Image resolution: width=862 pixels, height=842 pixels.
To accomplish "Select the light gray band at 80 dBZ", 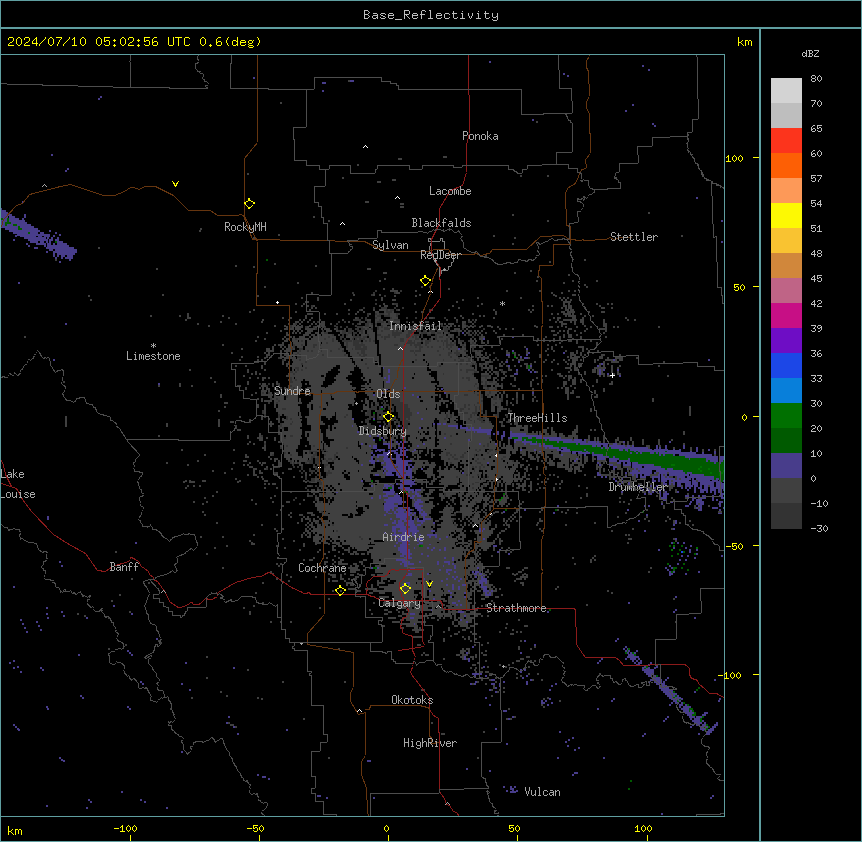I will coord(786,91).
